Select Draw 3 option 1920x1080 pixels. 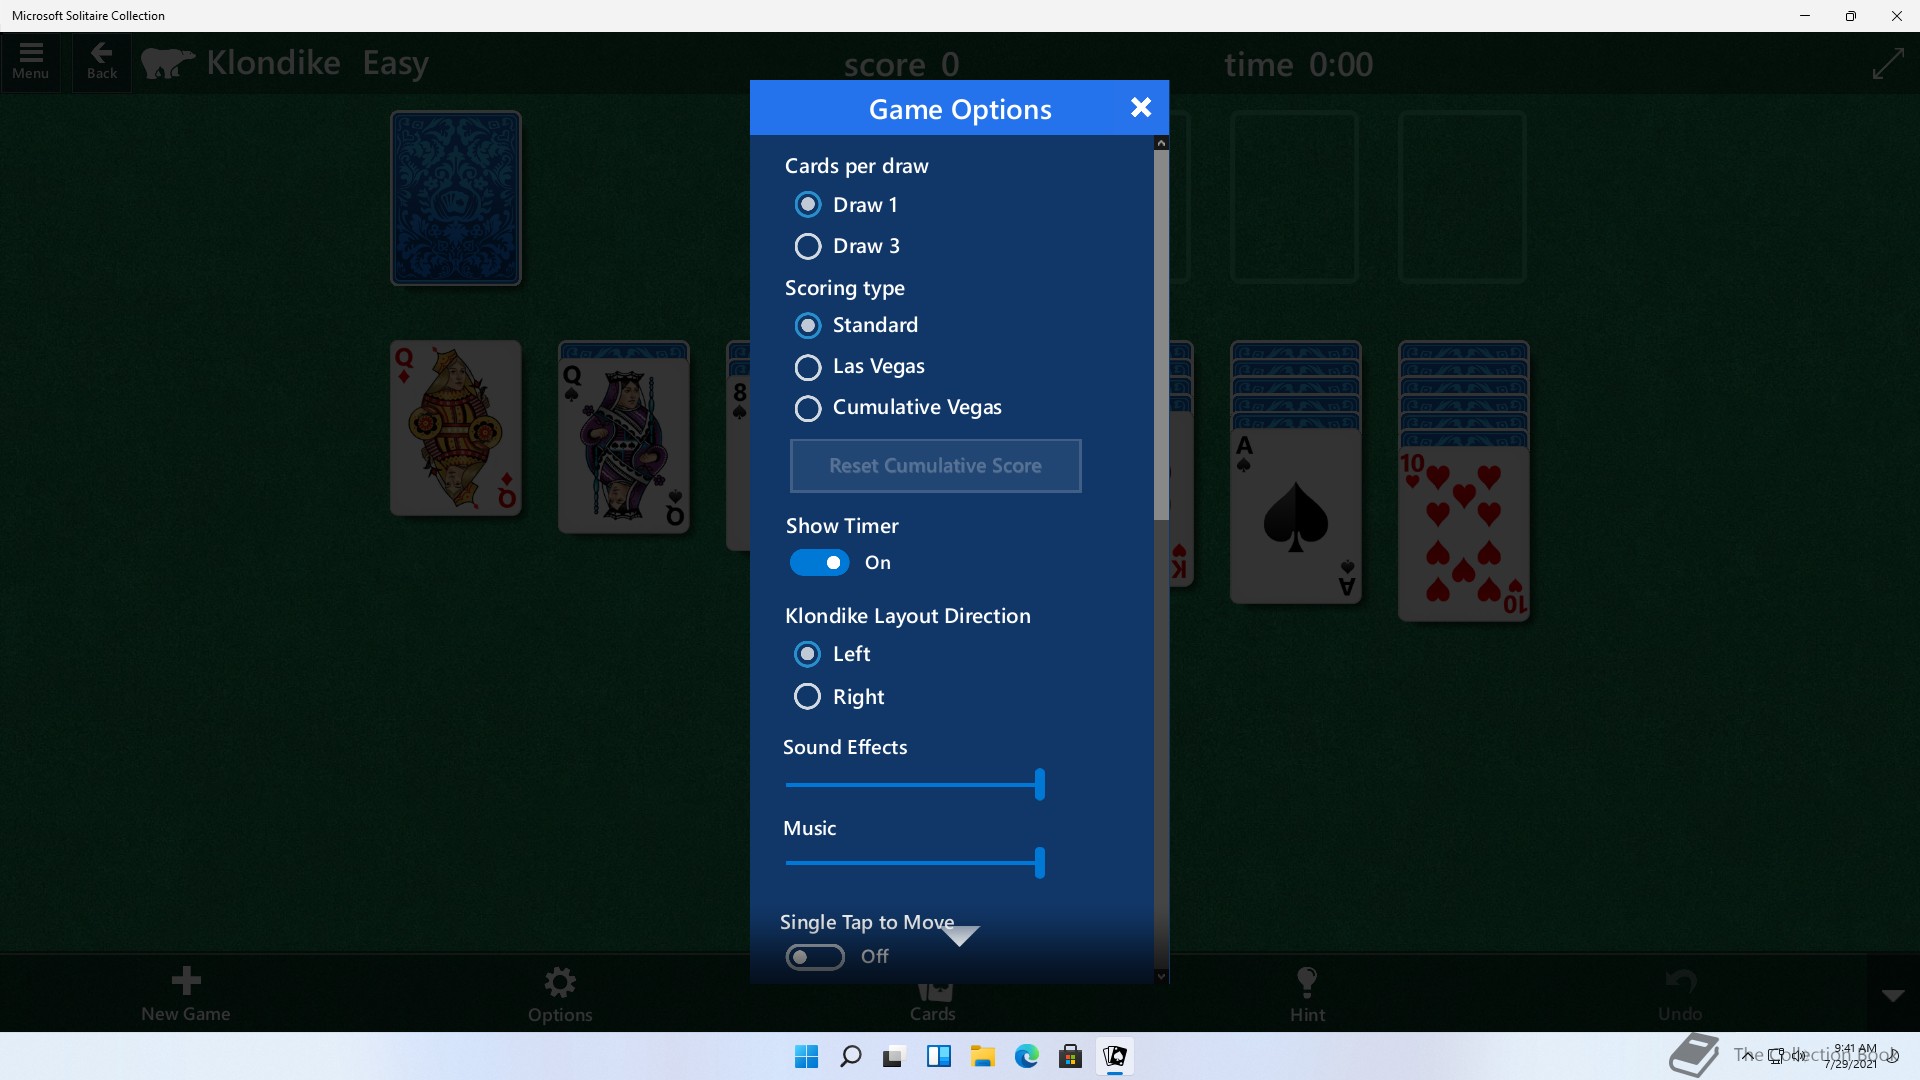click(x=808, y=246)
